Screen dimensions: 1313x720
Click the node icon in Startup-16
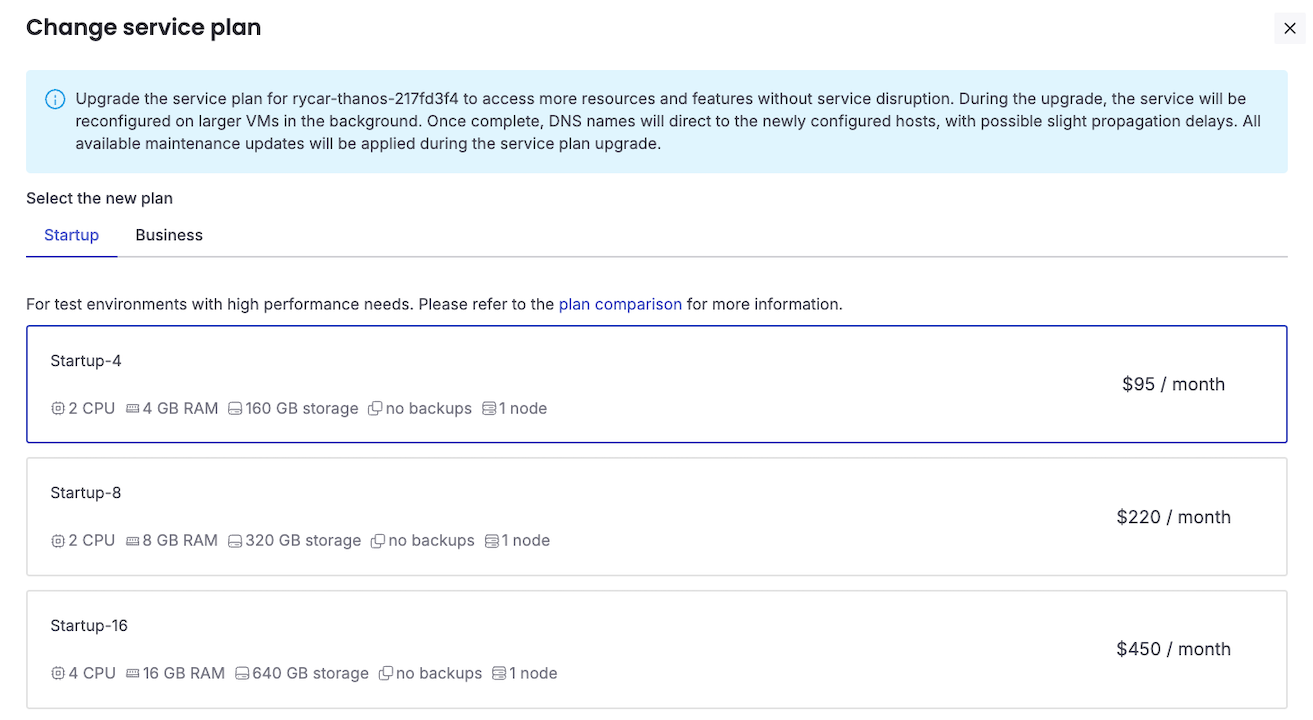tap(499, 673)
